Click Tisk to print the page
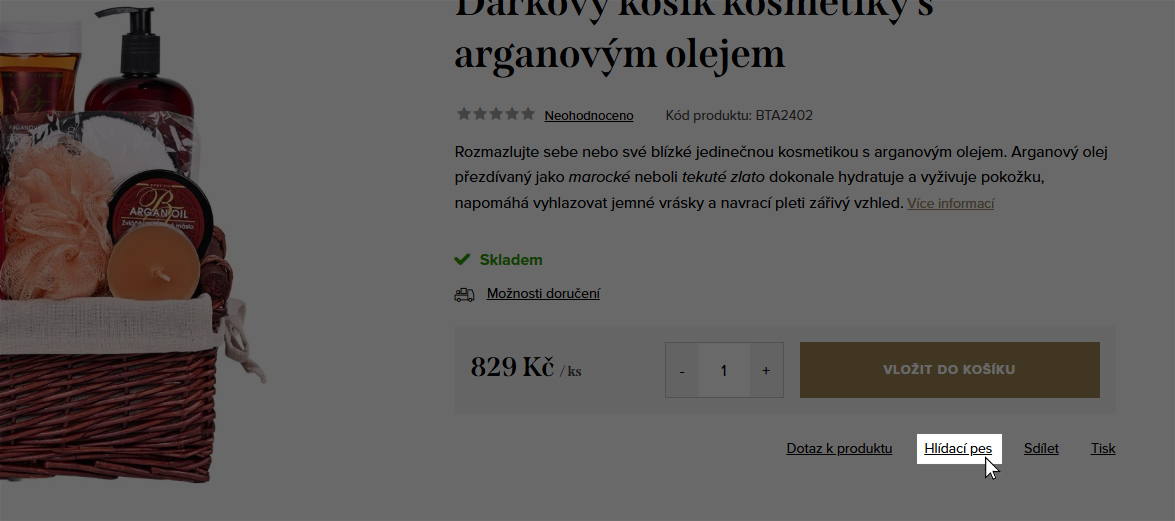Image resolution: width=1175 pixels, height=521 pixels. [1103, 448]
